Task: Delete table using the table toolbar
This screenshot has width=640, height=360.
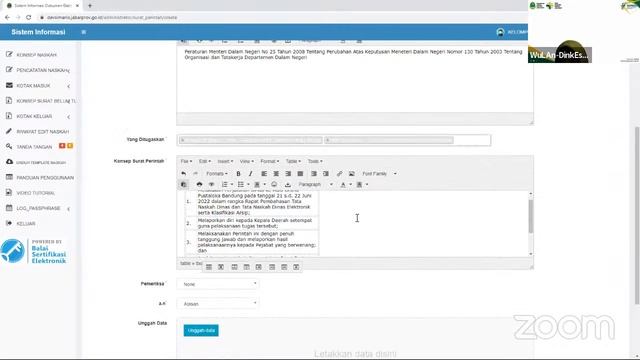Action: (x=221, y=267)
